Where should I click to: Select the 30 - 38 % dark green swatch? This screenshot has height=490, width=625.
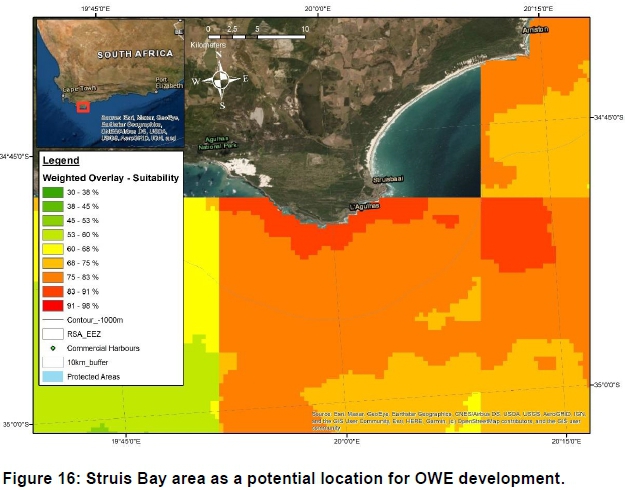pos(53,191)
